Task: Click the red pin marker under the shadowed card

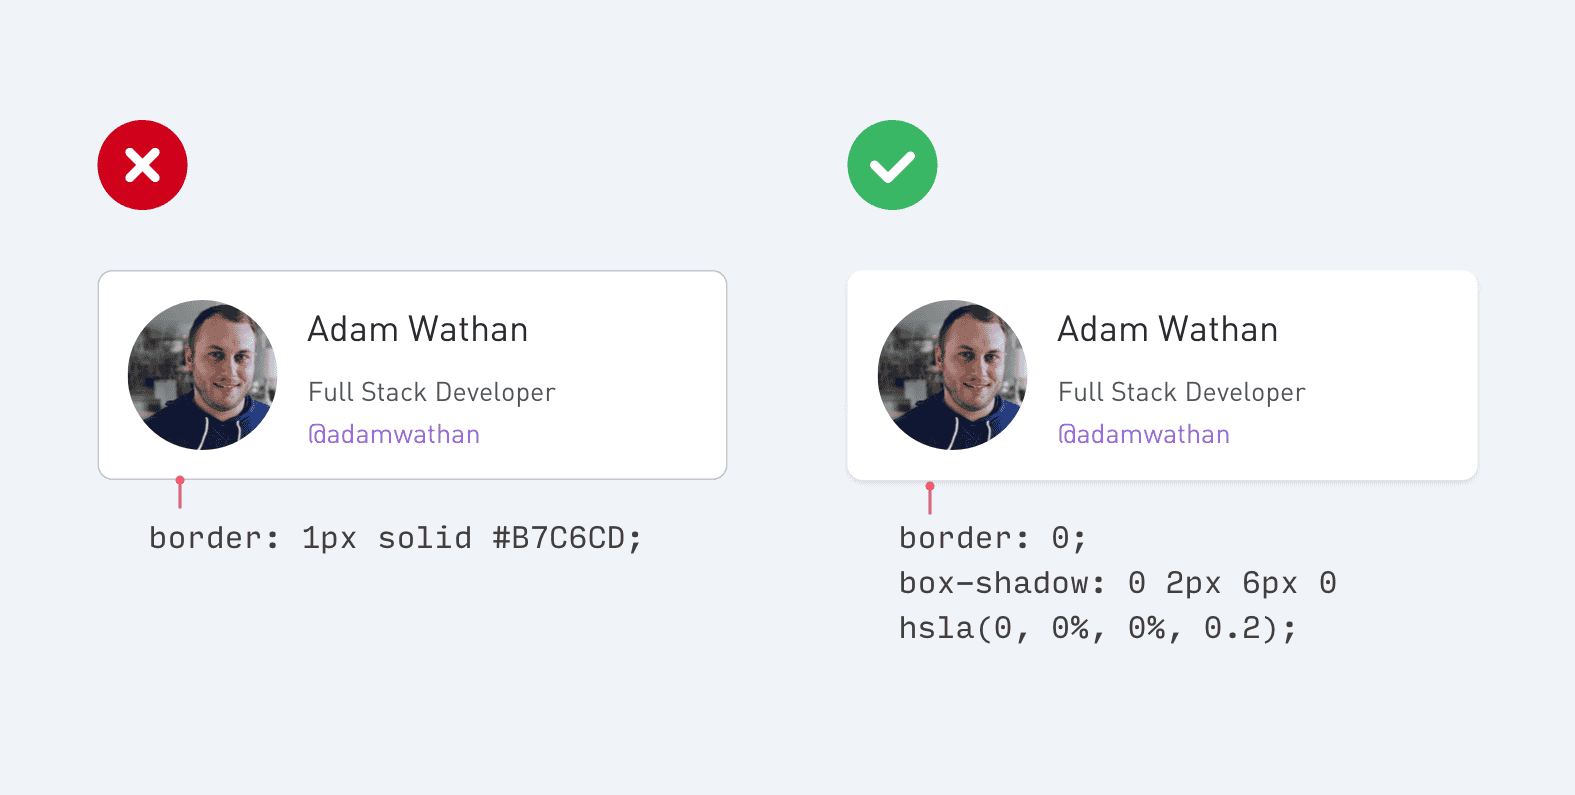Action: point(930,496)
